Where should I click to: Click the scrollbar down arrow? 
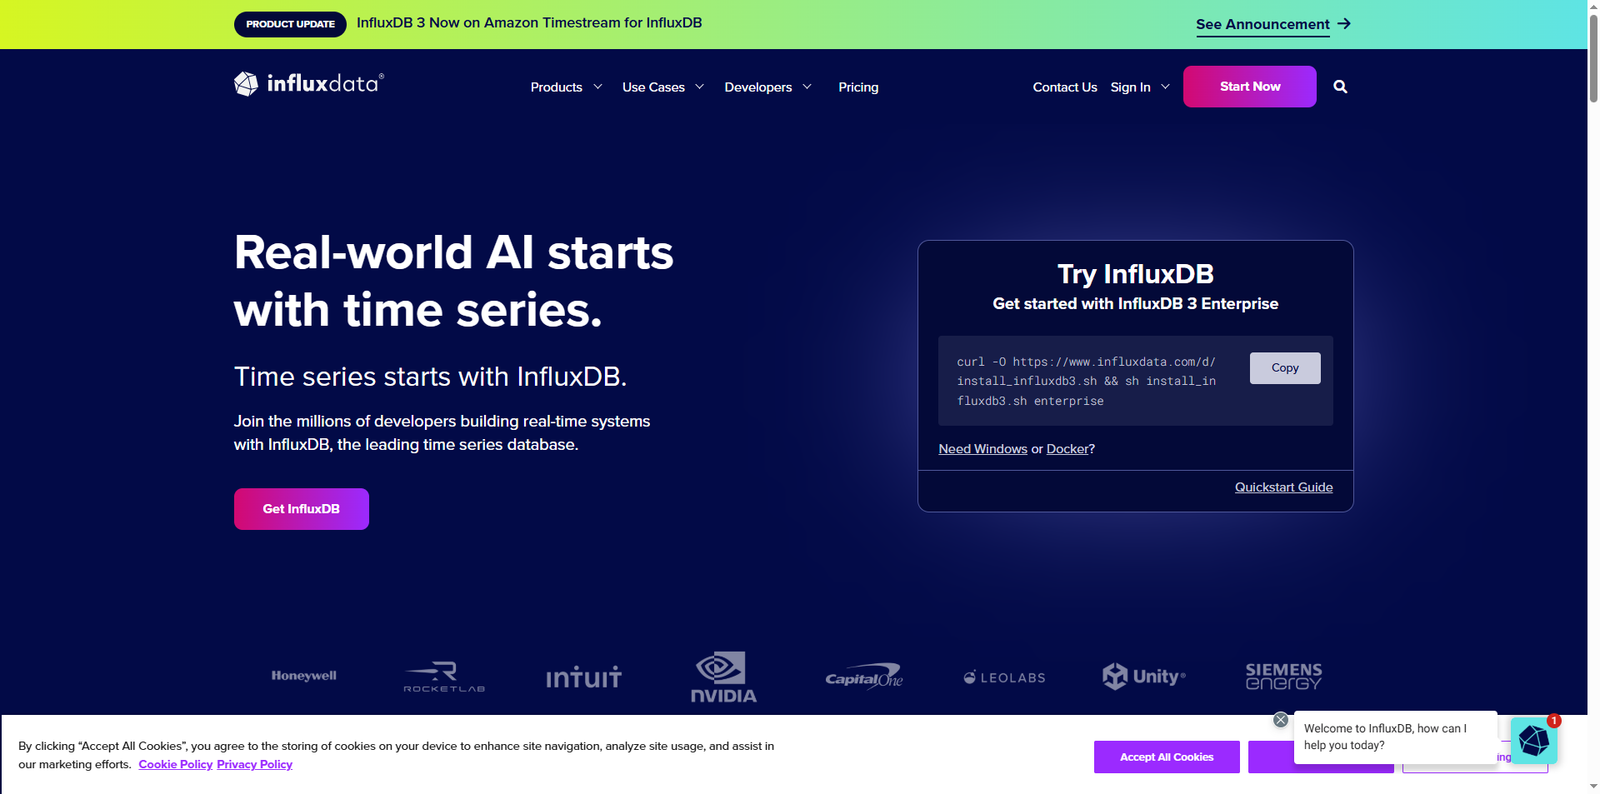point(1593,787)
